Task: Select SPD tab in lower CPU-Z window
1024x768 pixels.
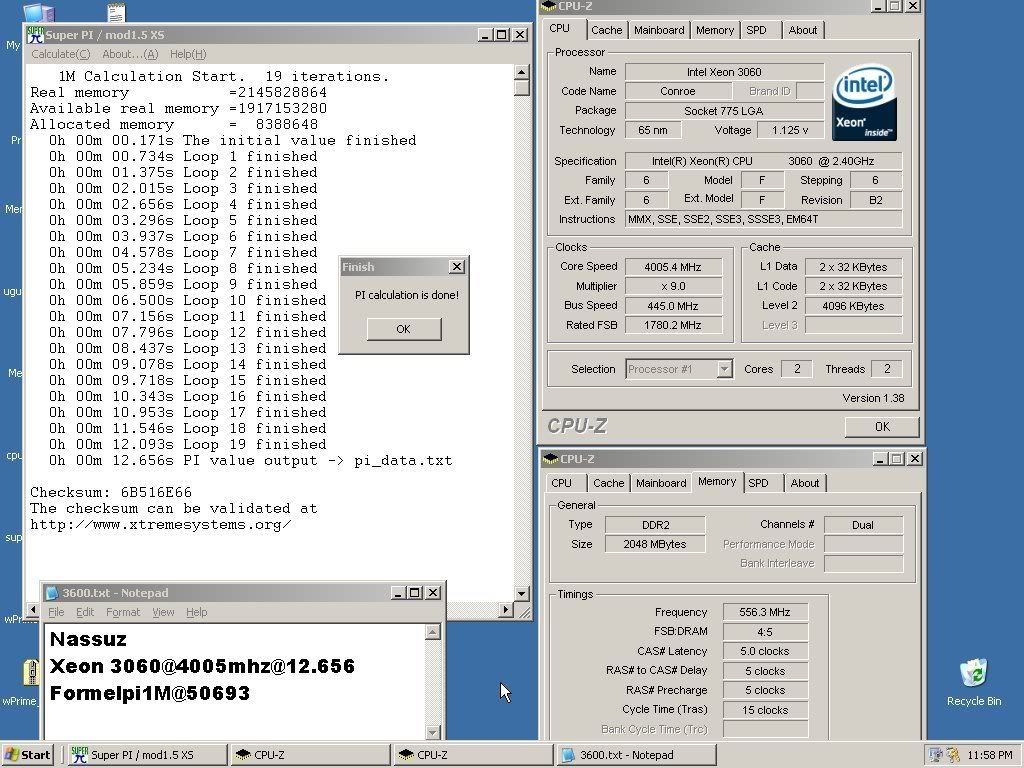Action: point(758,483)
